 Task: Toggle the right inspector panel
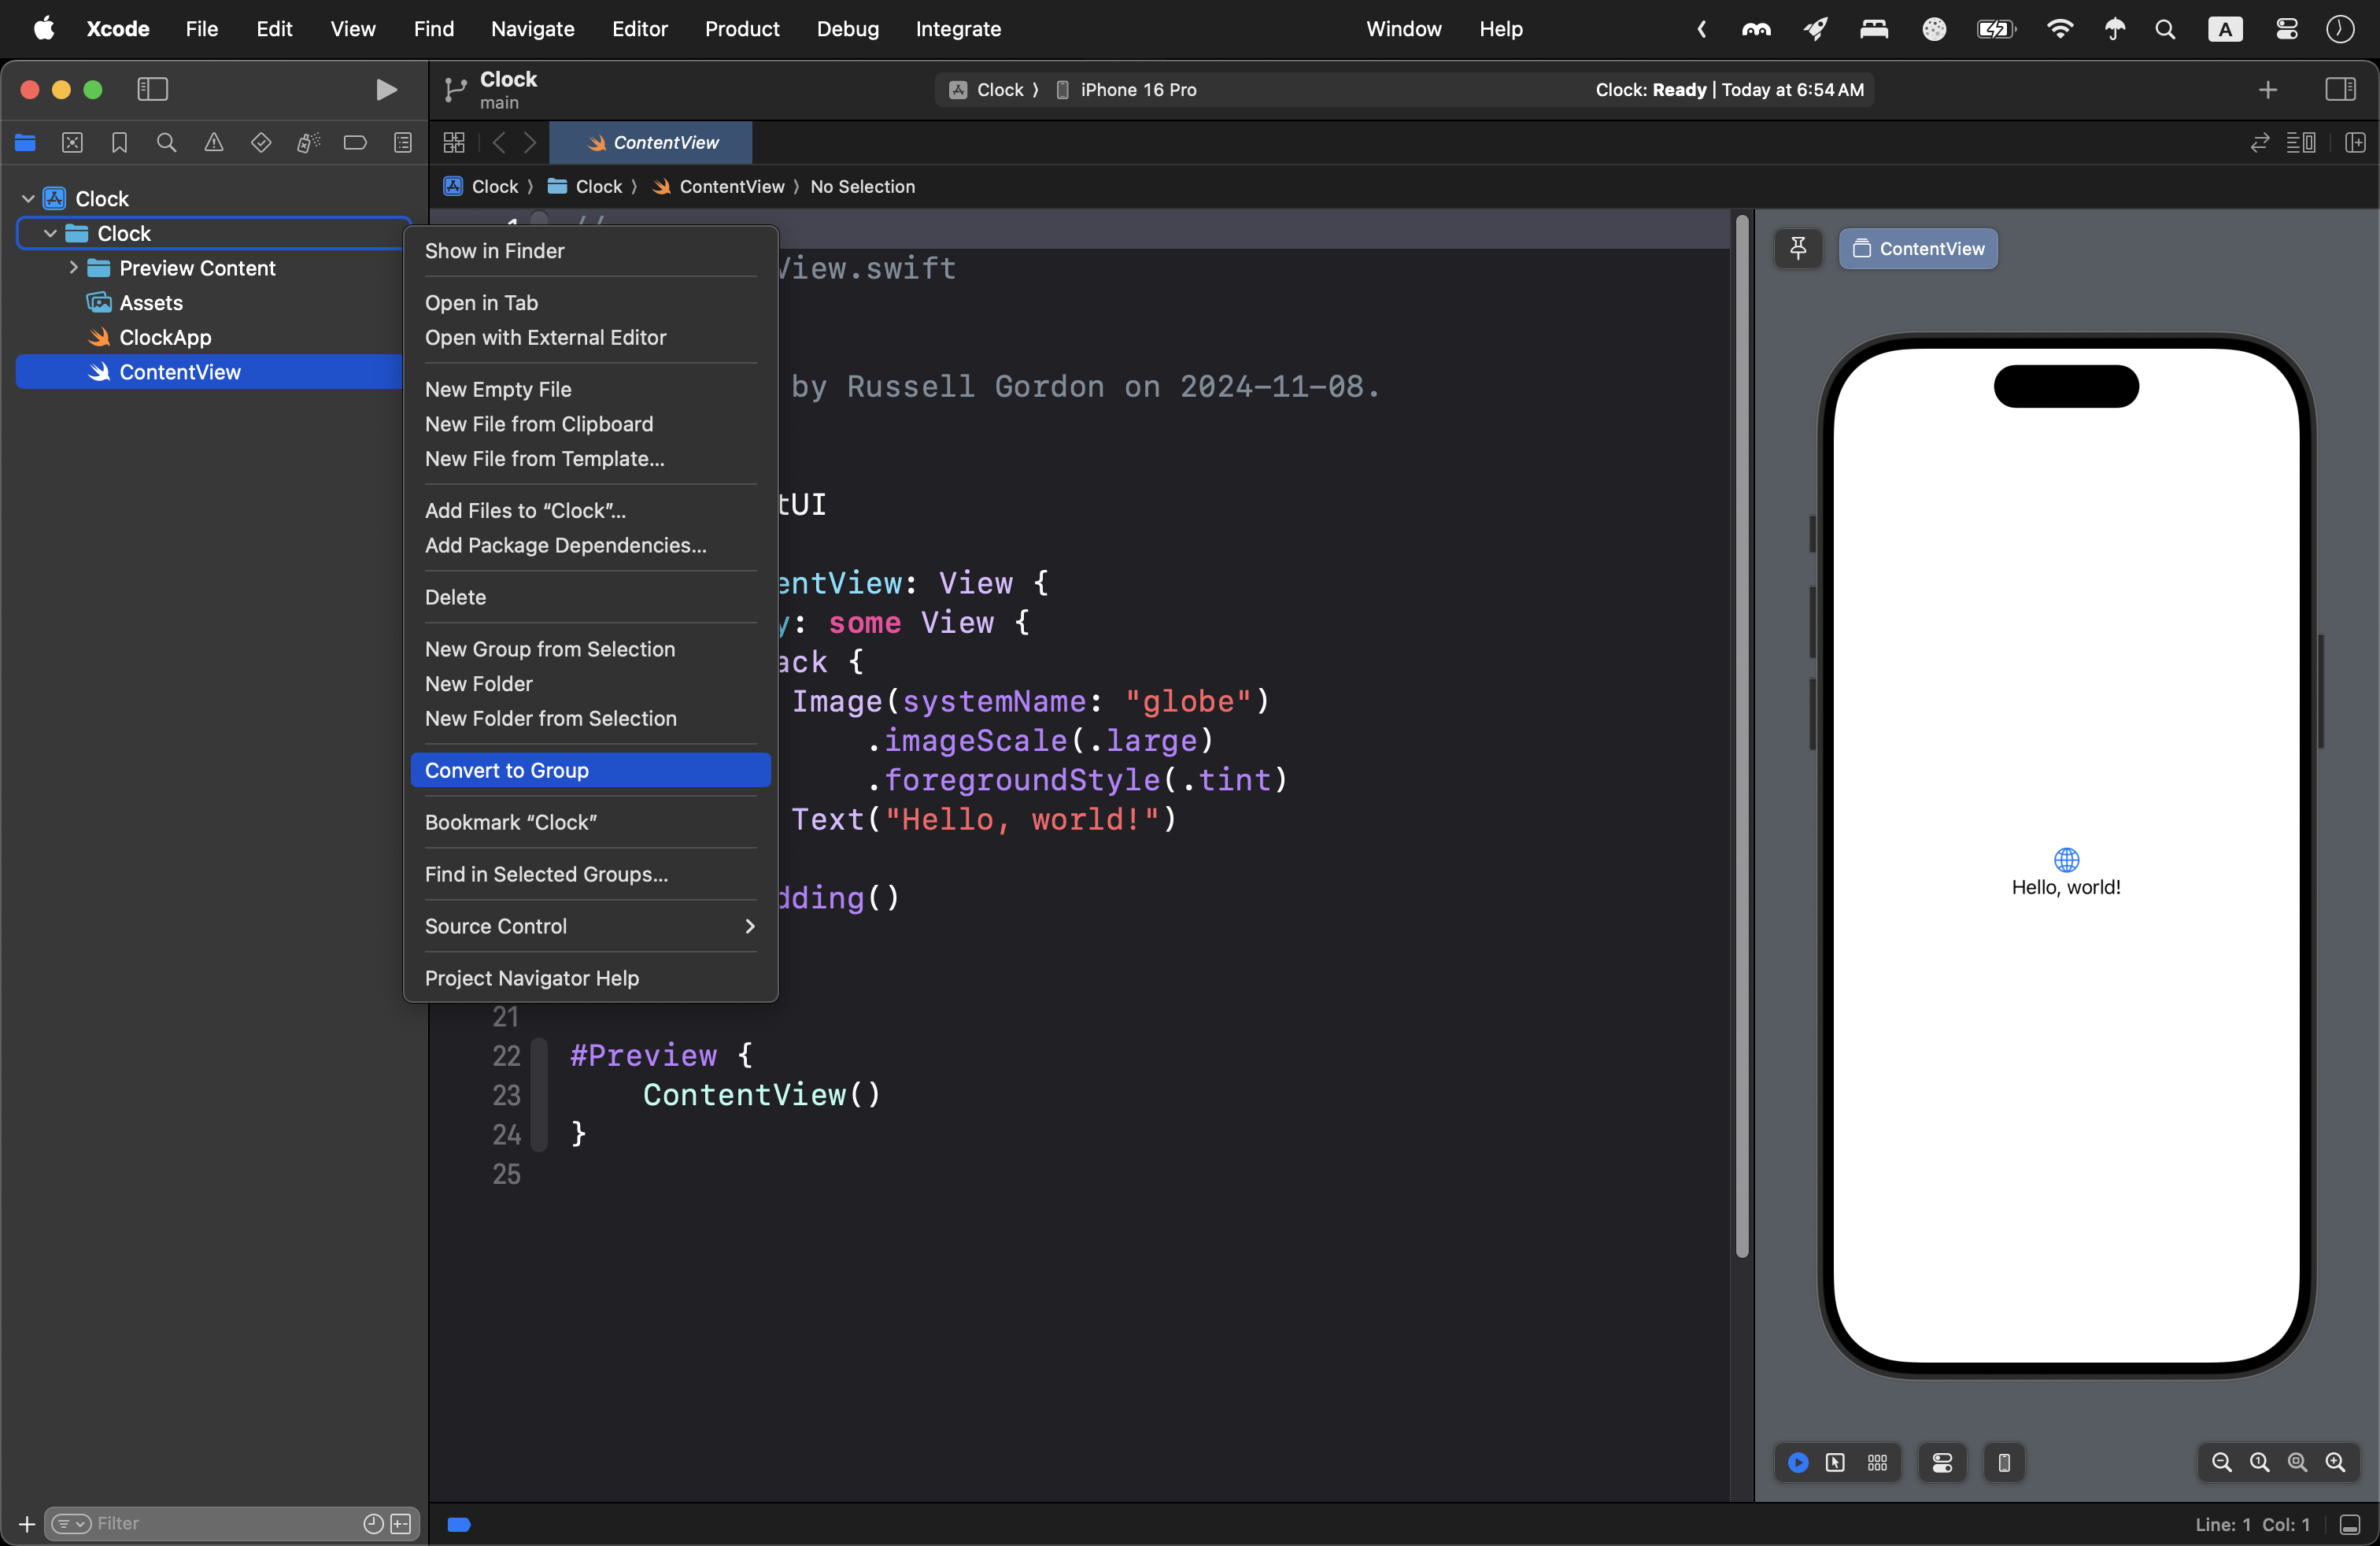coord(2340,90)
